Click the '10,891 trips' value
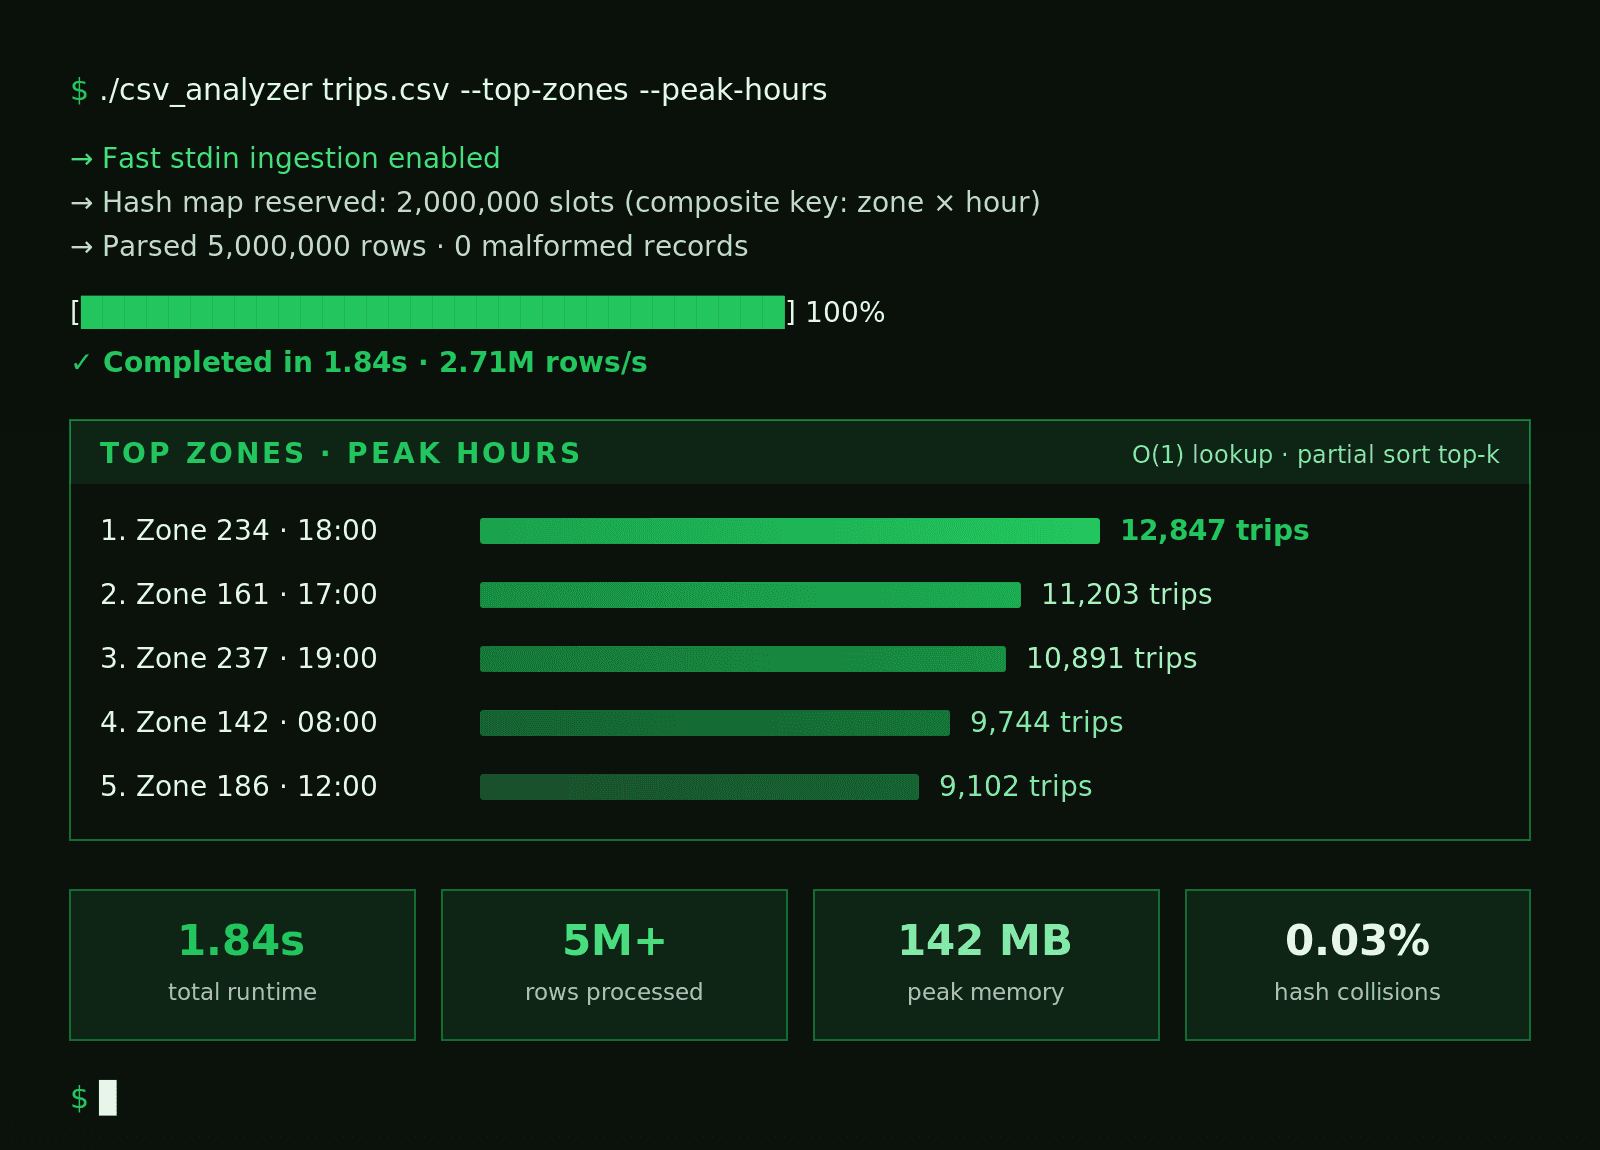 click(x=1111, y=659)
